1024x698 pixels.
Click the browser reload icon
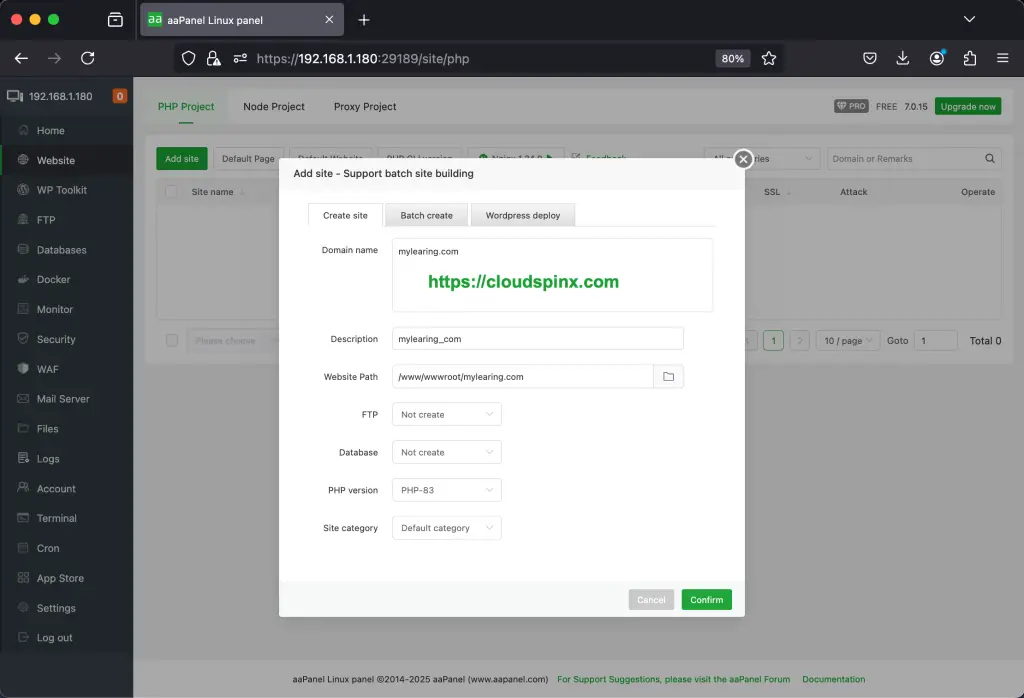pyautogui.click(x=88, y=59)
